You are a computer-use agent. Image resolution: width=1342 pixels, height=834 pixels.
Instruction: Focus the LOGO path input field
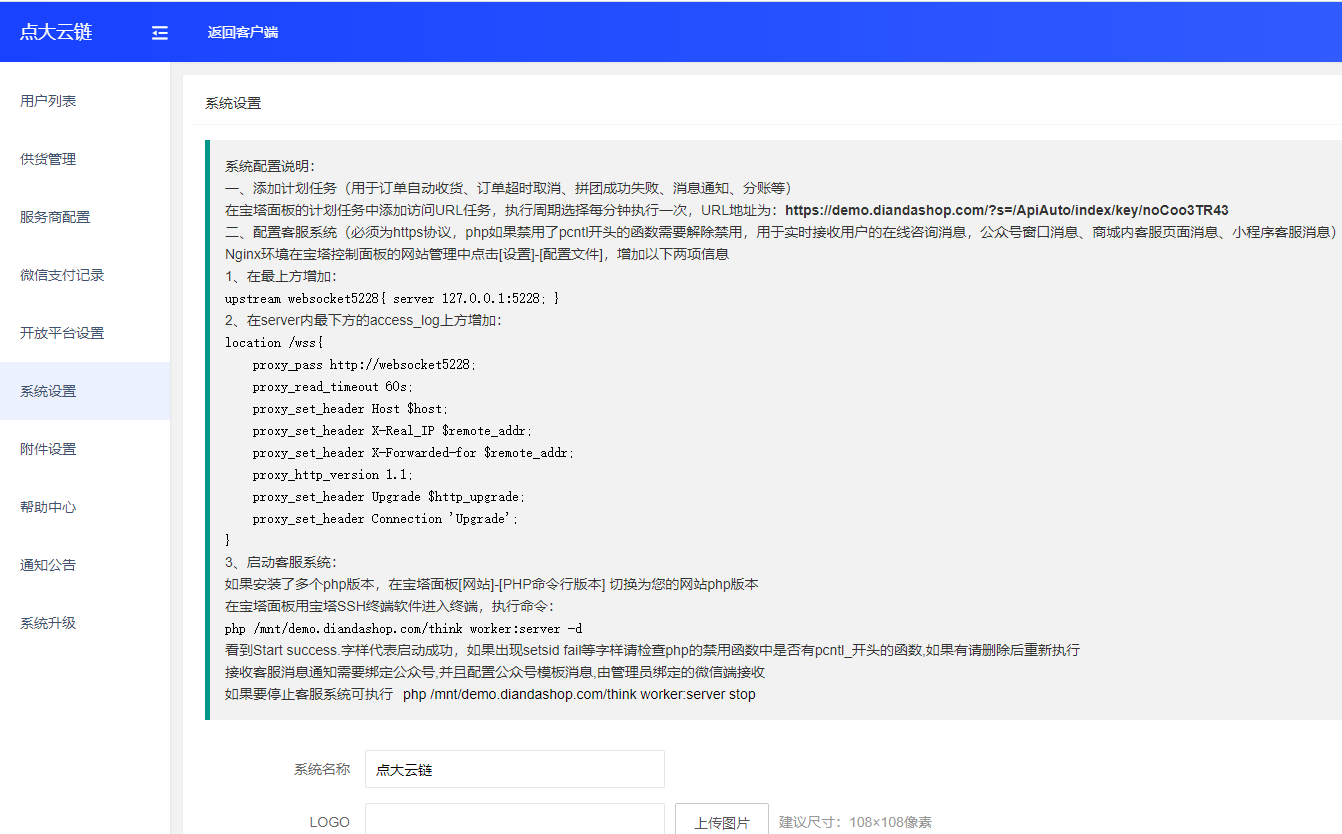[x=515, y=821]
